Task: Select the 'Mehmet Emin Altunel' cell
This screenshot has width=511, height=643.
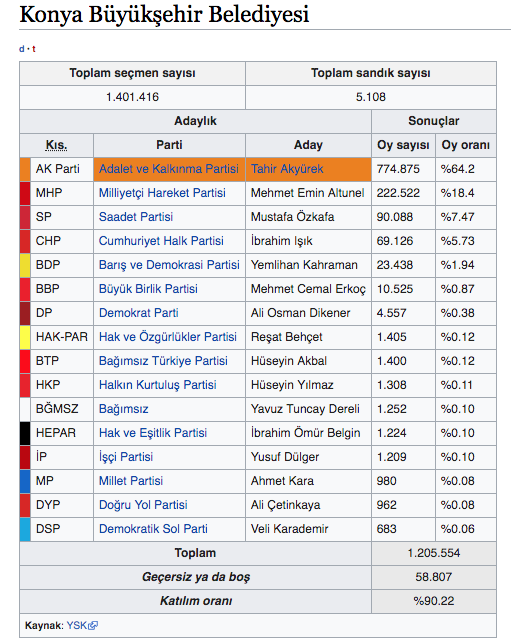Action: tap(308, 193)
